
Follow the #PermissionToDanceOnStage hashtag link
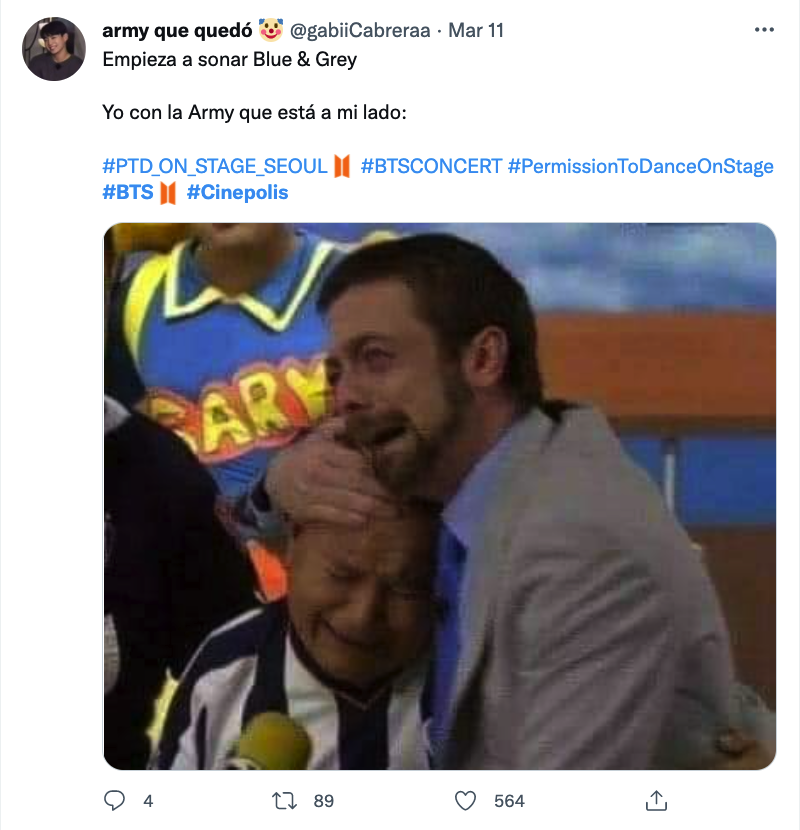click(640, 166)
